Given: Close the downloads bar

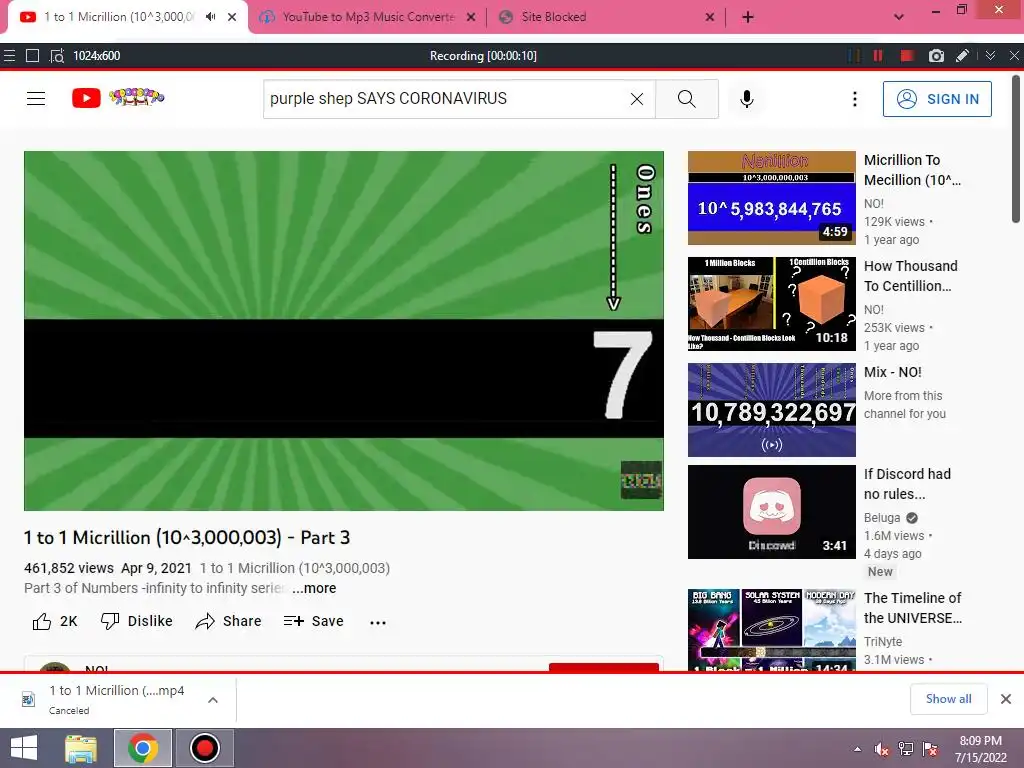Looking at the screenshot, I should click(1006, 699).
